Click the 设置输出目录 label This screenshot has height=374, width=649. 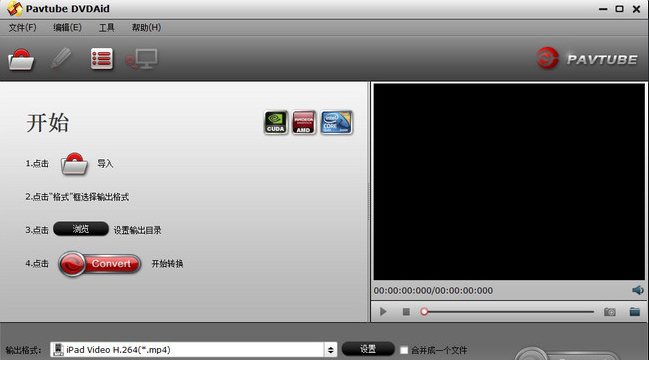pos(137,230)
